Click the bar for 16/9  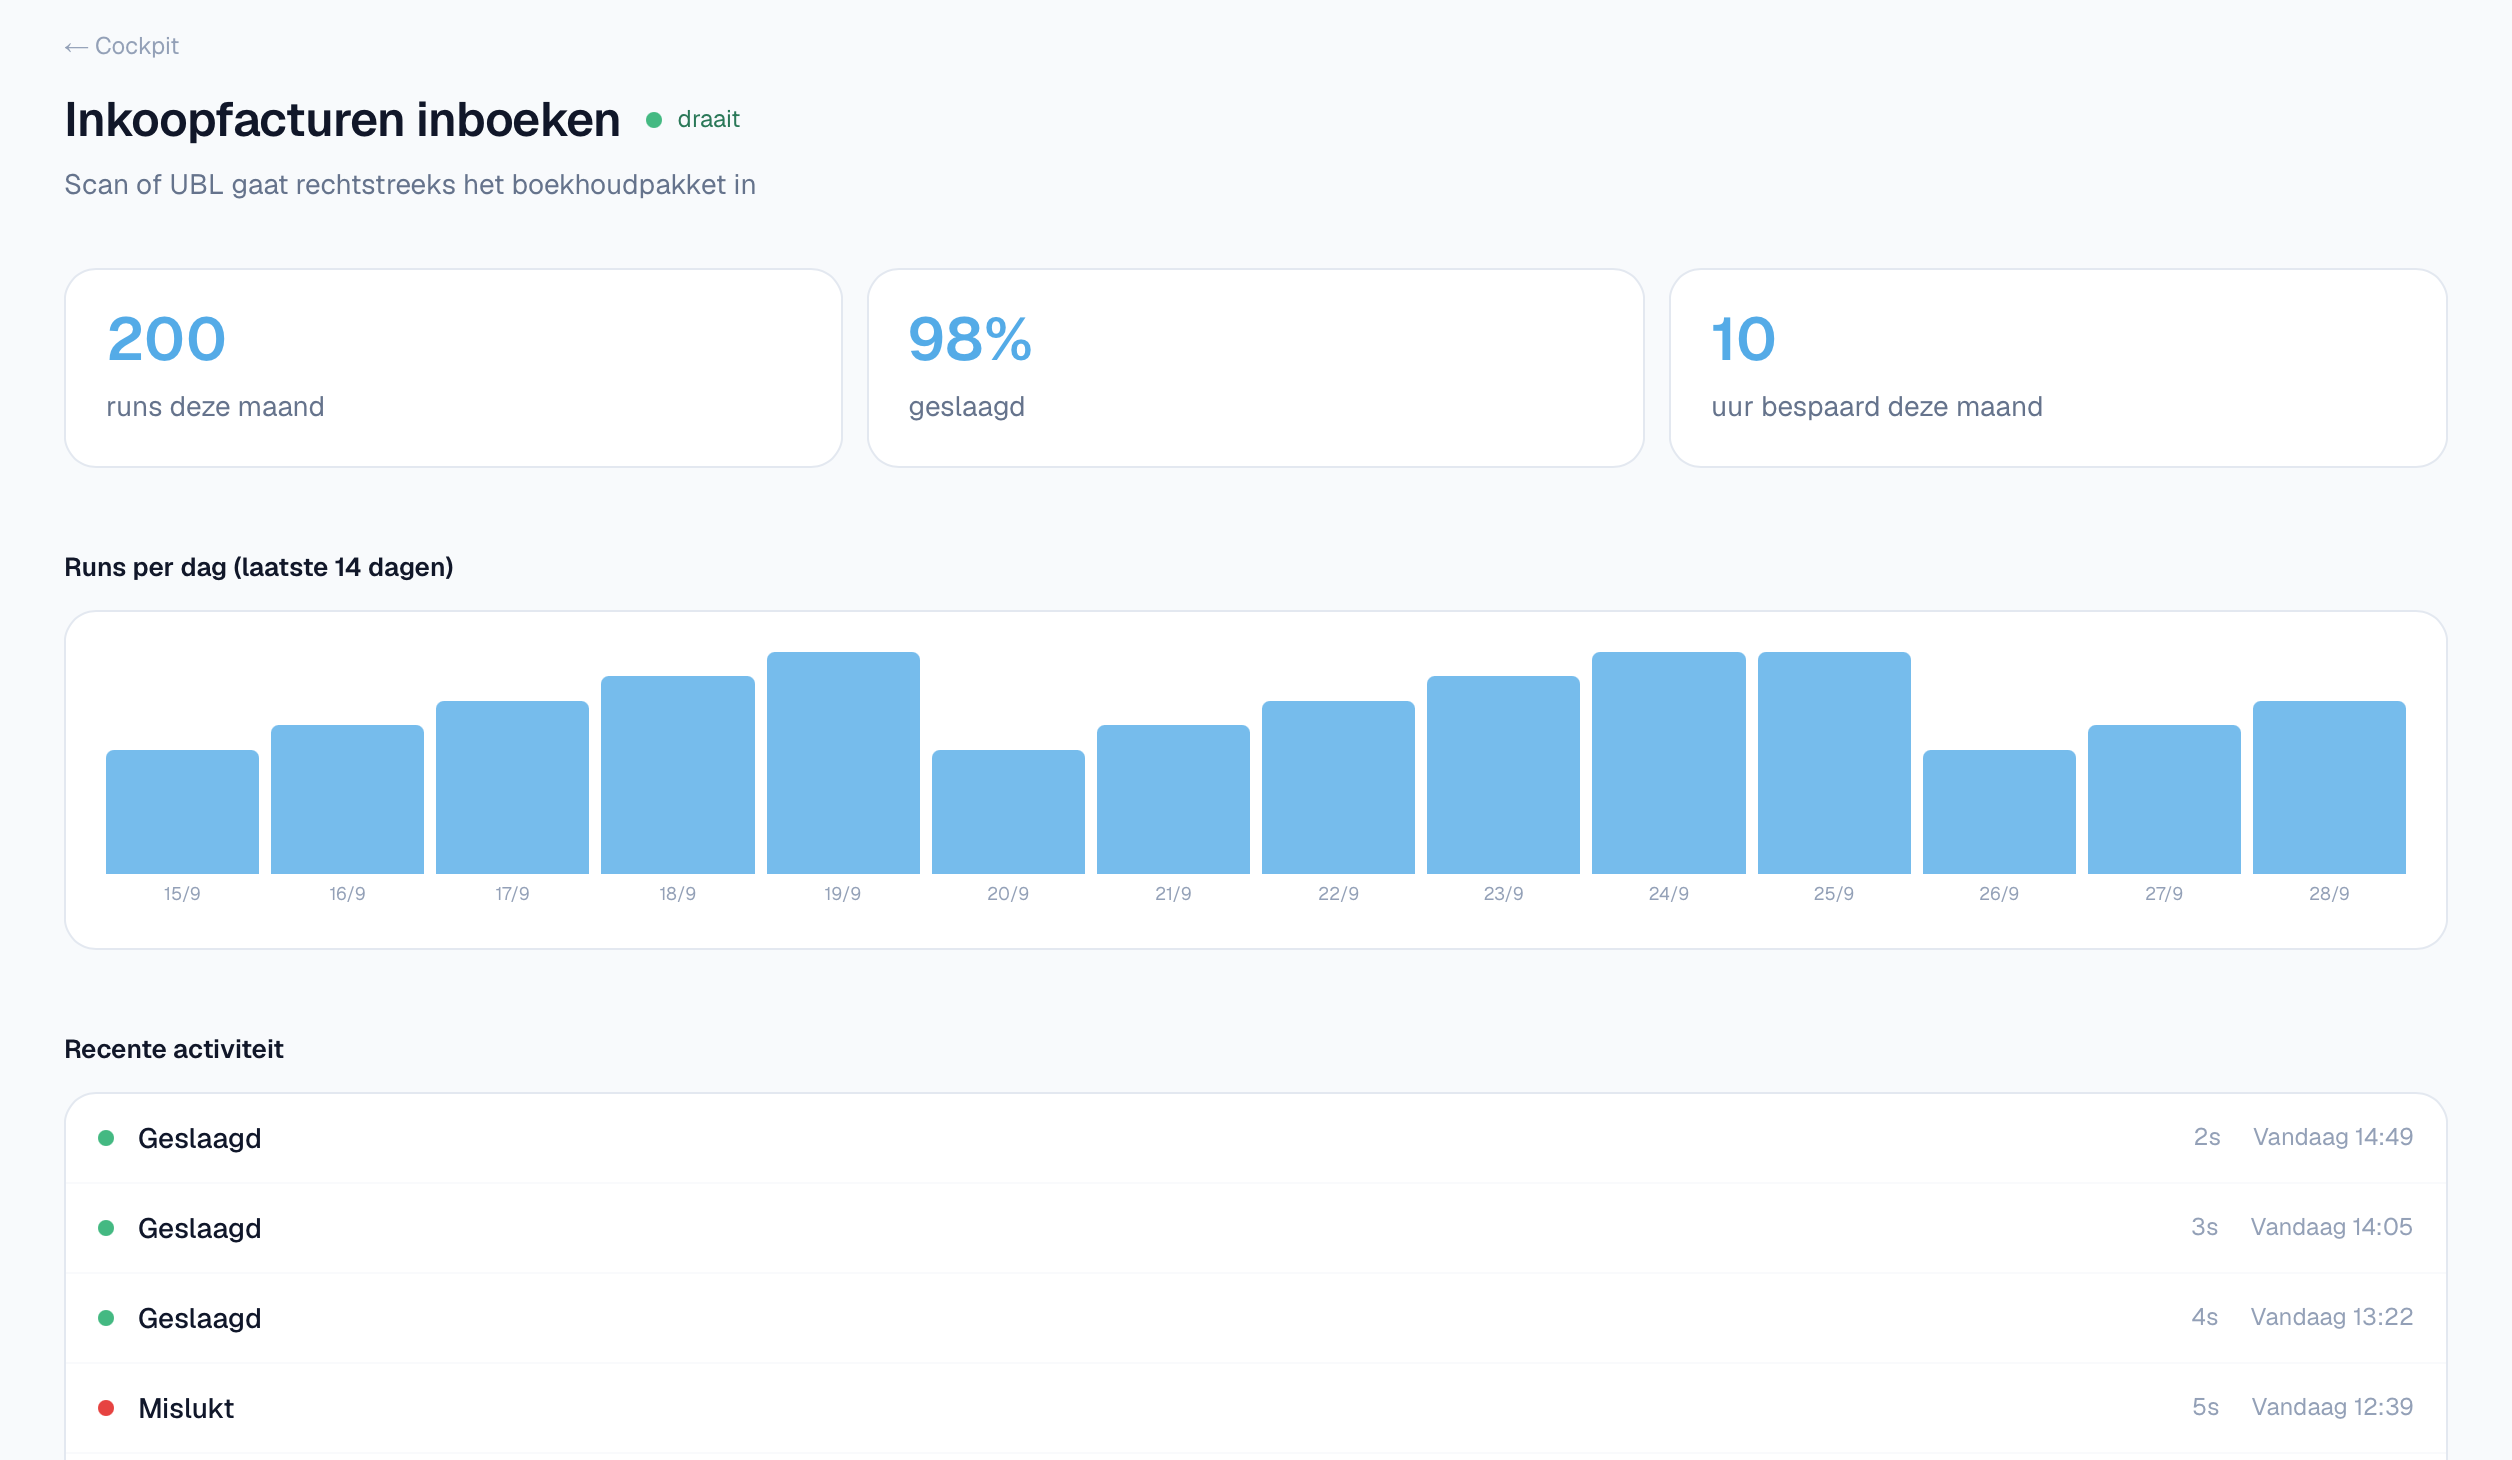pos(347,799)
